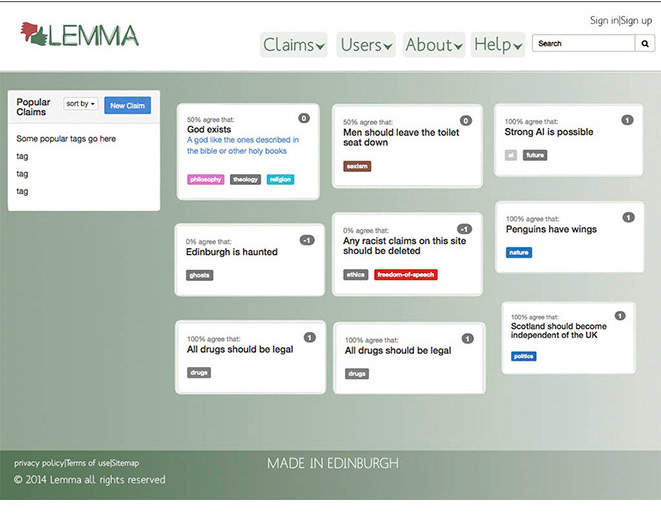Click the Search input field
This screenshot has width=661, height=517.
584,43
